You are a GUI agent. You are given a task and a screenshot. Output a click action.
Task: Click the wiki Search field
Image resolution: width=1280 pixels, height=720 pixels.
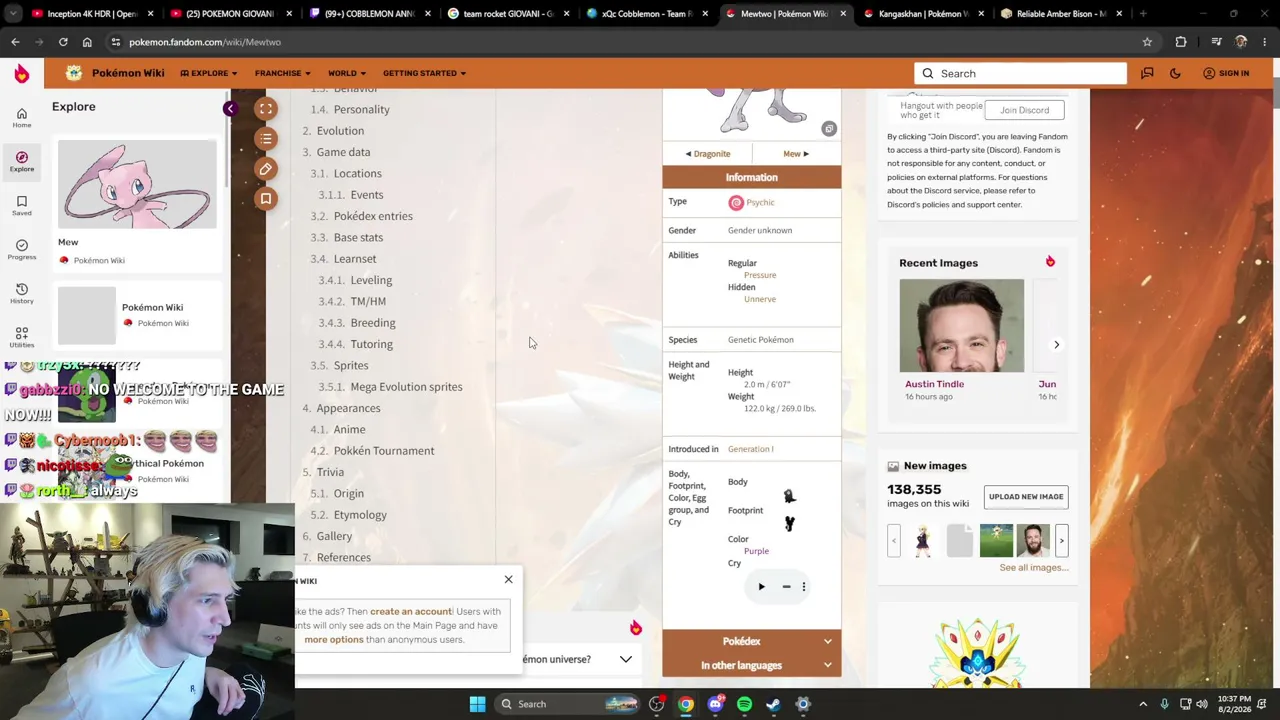point(1020,73)
